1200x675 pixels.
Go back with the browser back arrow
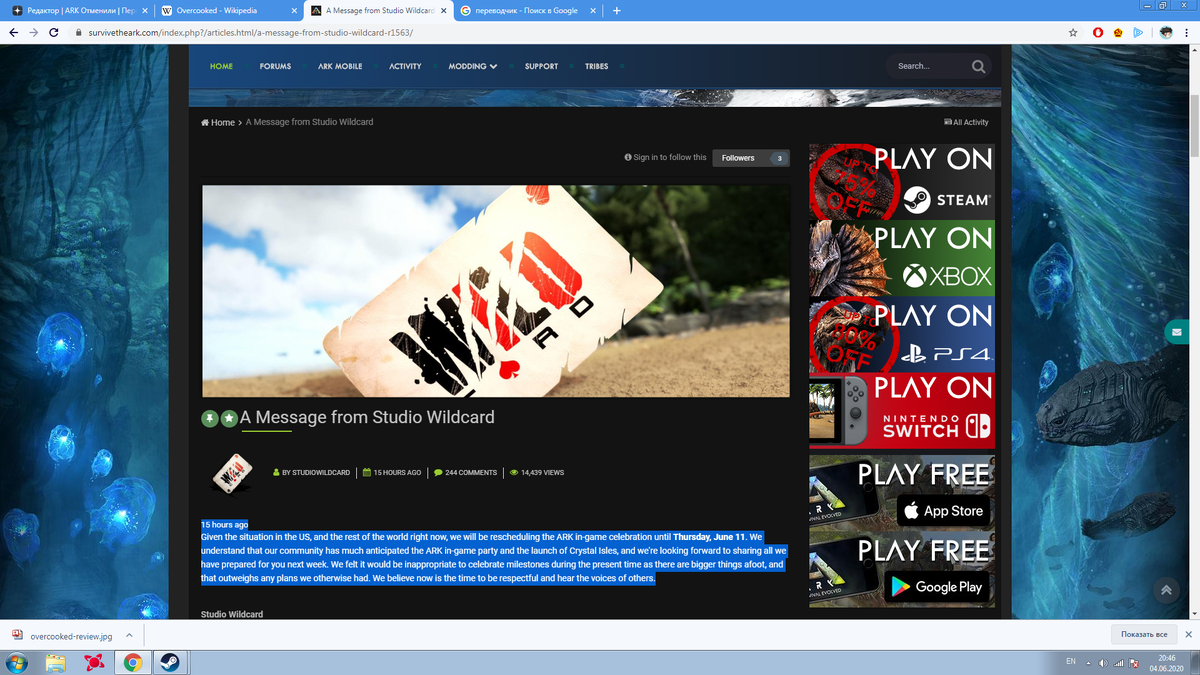[13, 32]
